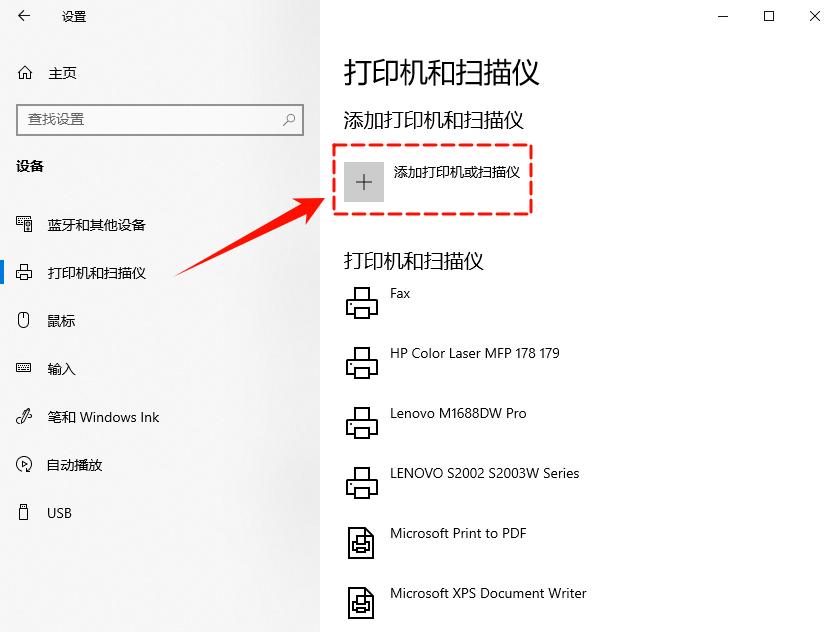838x632 pixels.
Task: Click the plus icon to add printer
Action: tap(364, 182)
